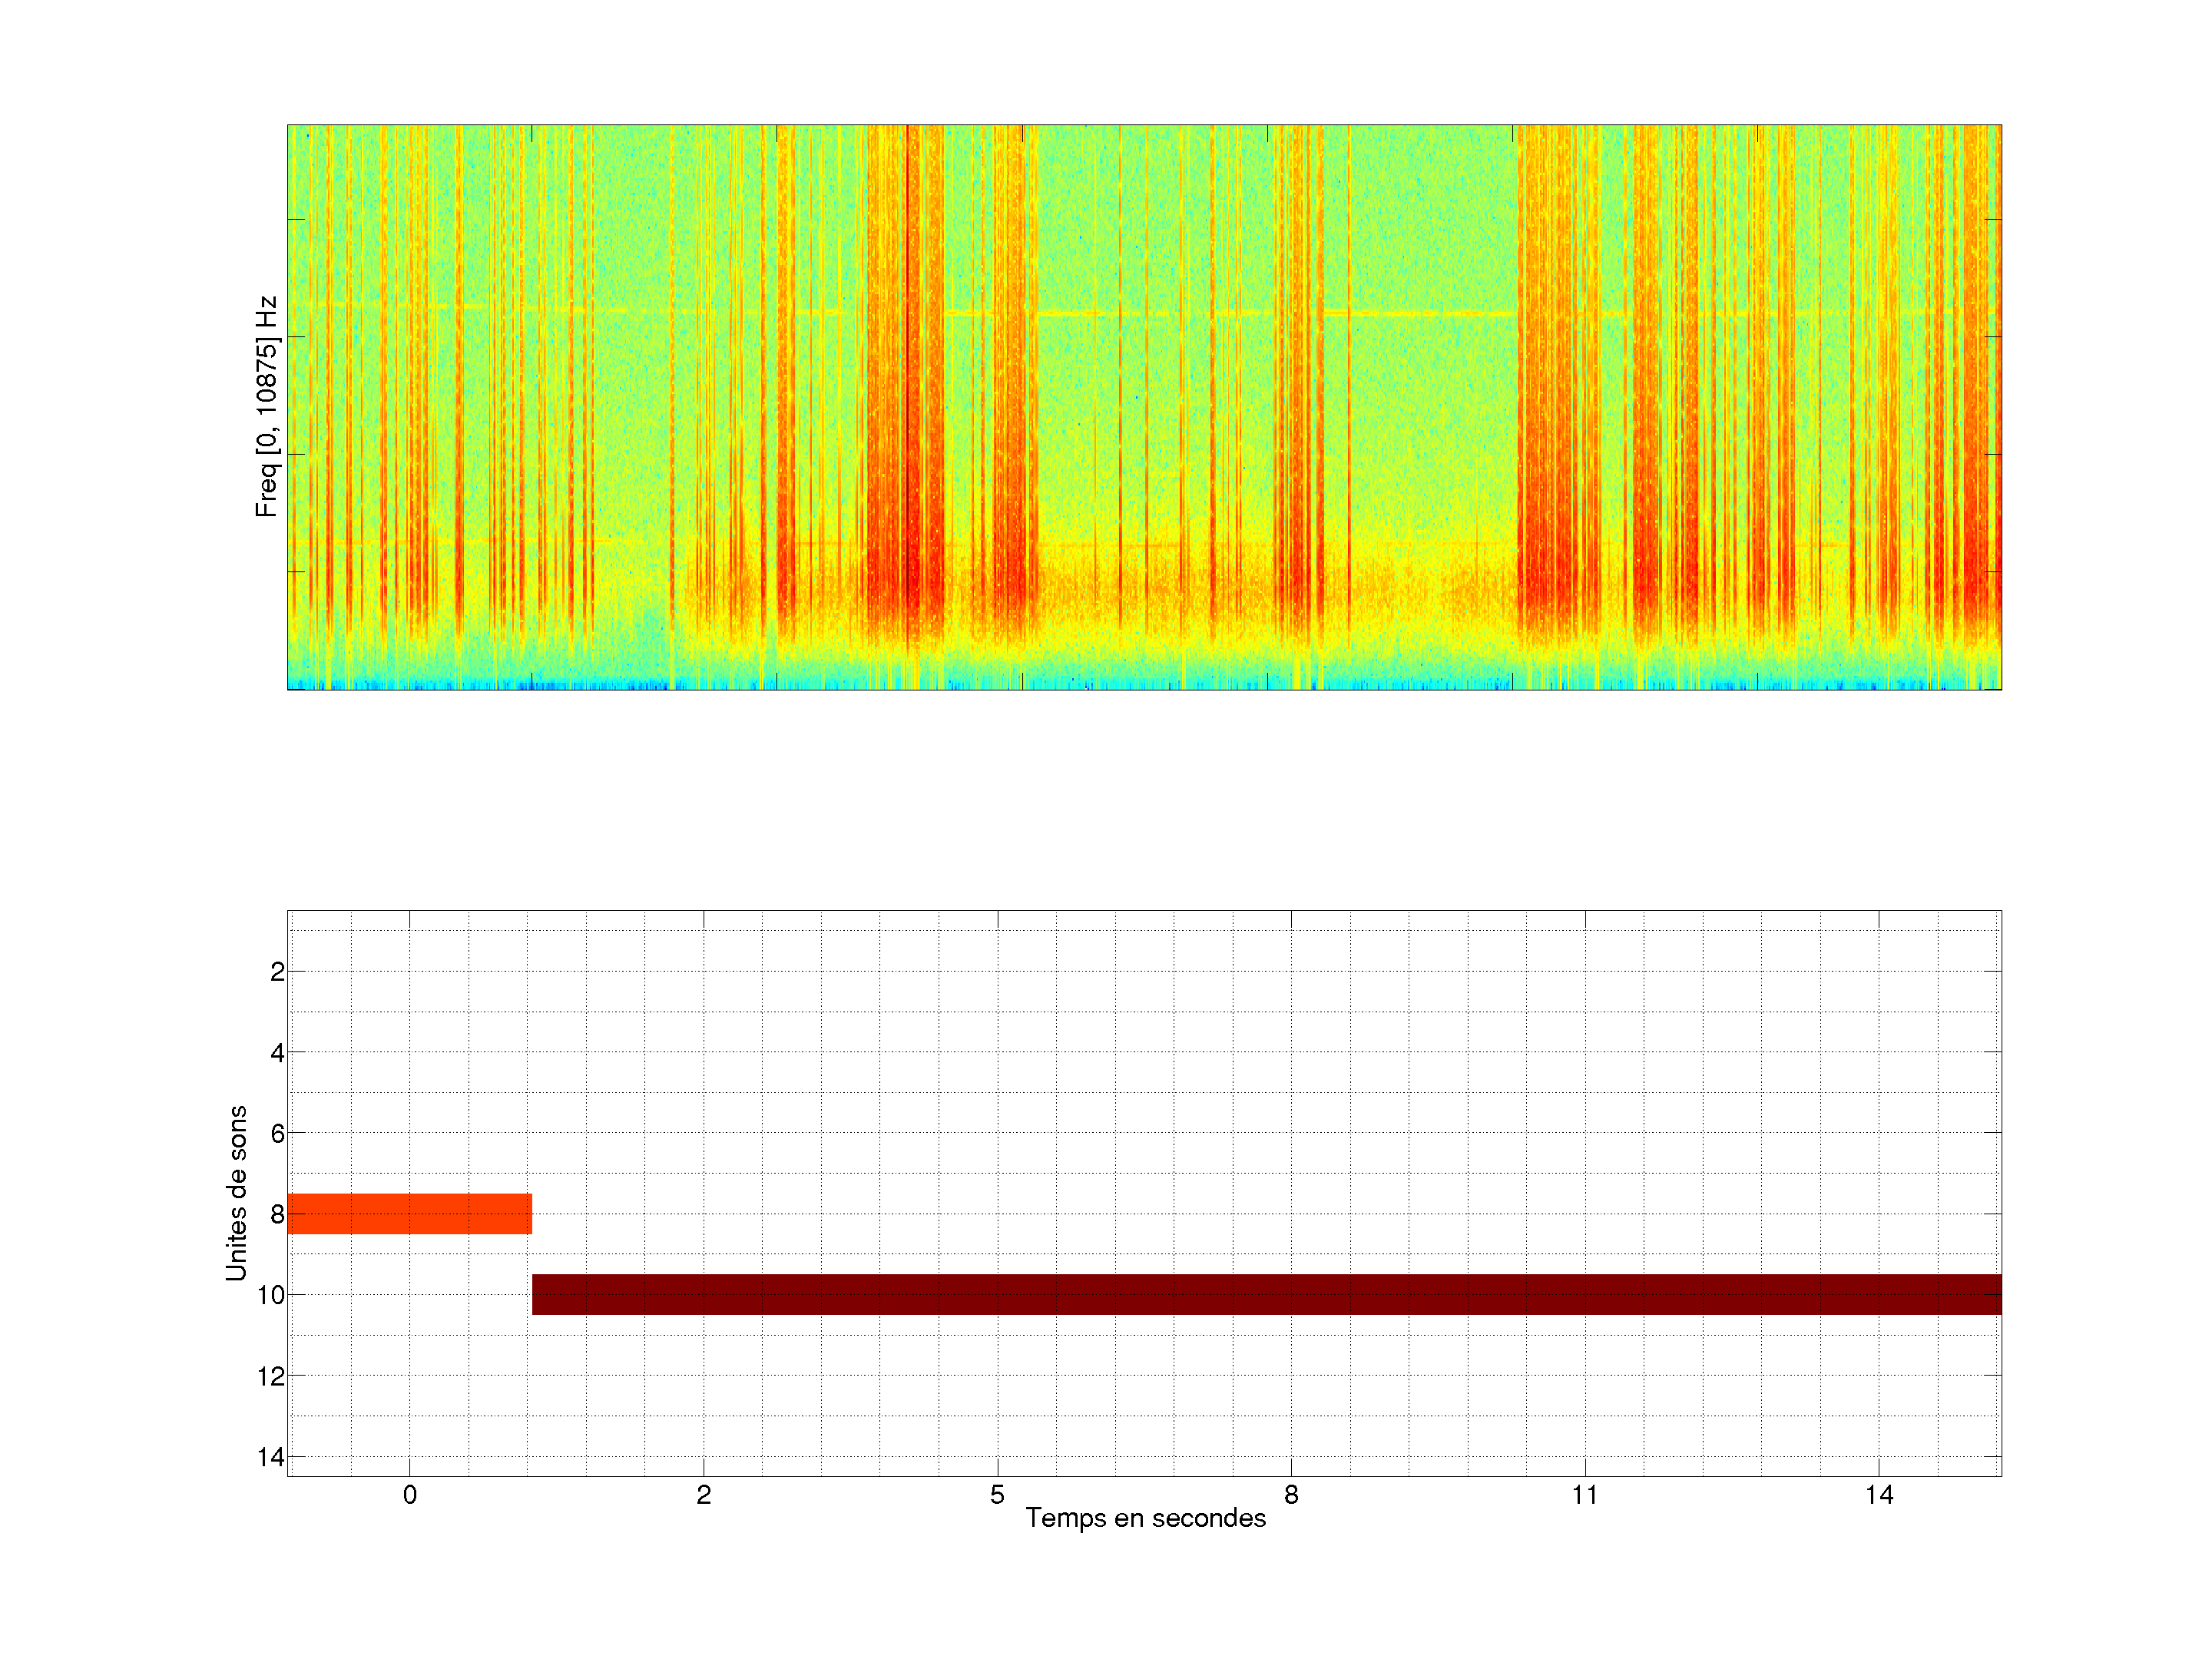Viewport: 2212px width, 1659px height.
Task: Click the y-axis tick label 12
Action: 270,1376
